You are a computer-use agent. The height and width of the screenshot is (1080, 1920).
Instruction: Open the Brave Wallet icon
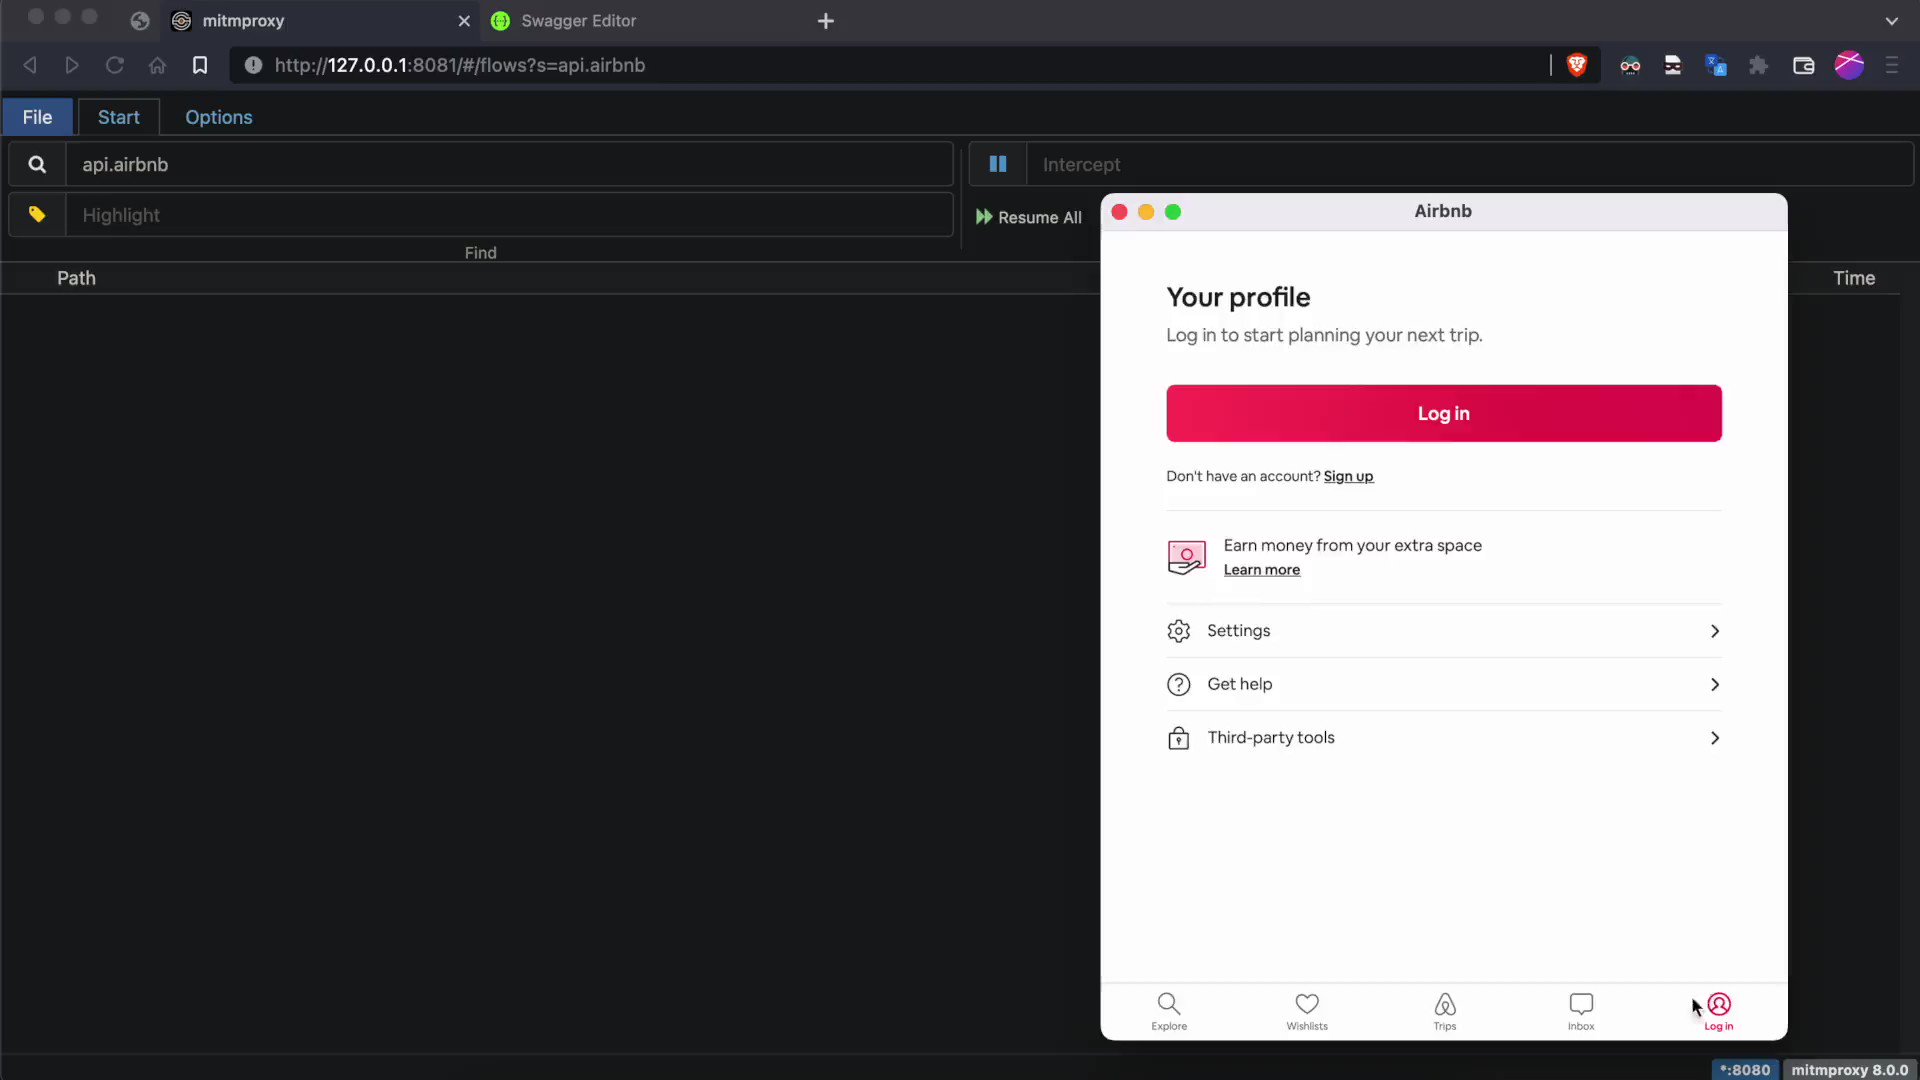pos(1803,65)
